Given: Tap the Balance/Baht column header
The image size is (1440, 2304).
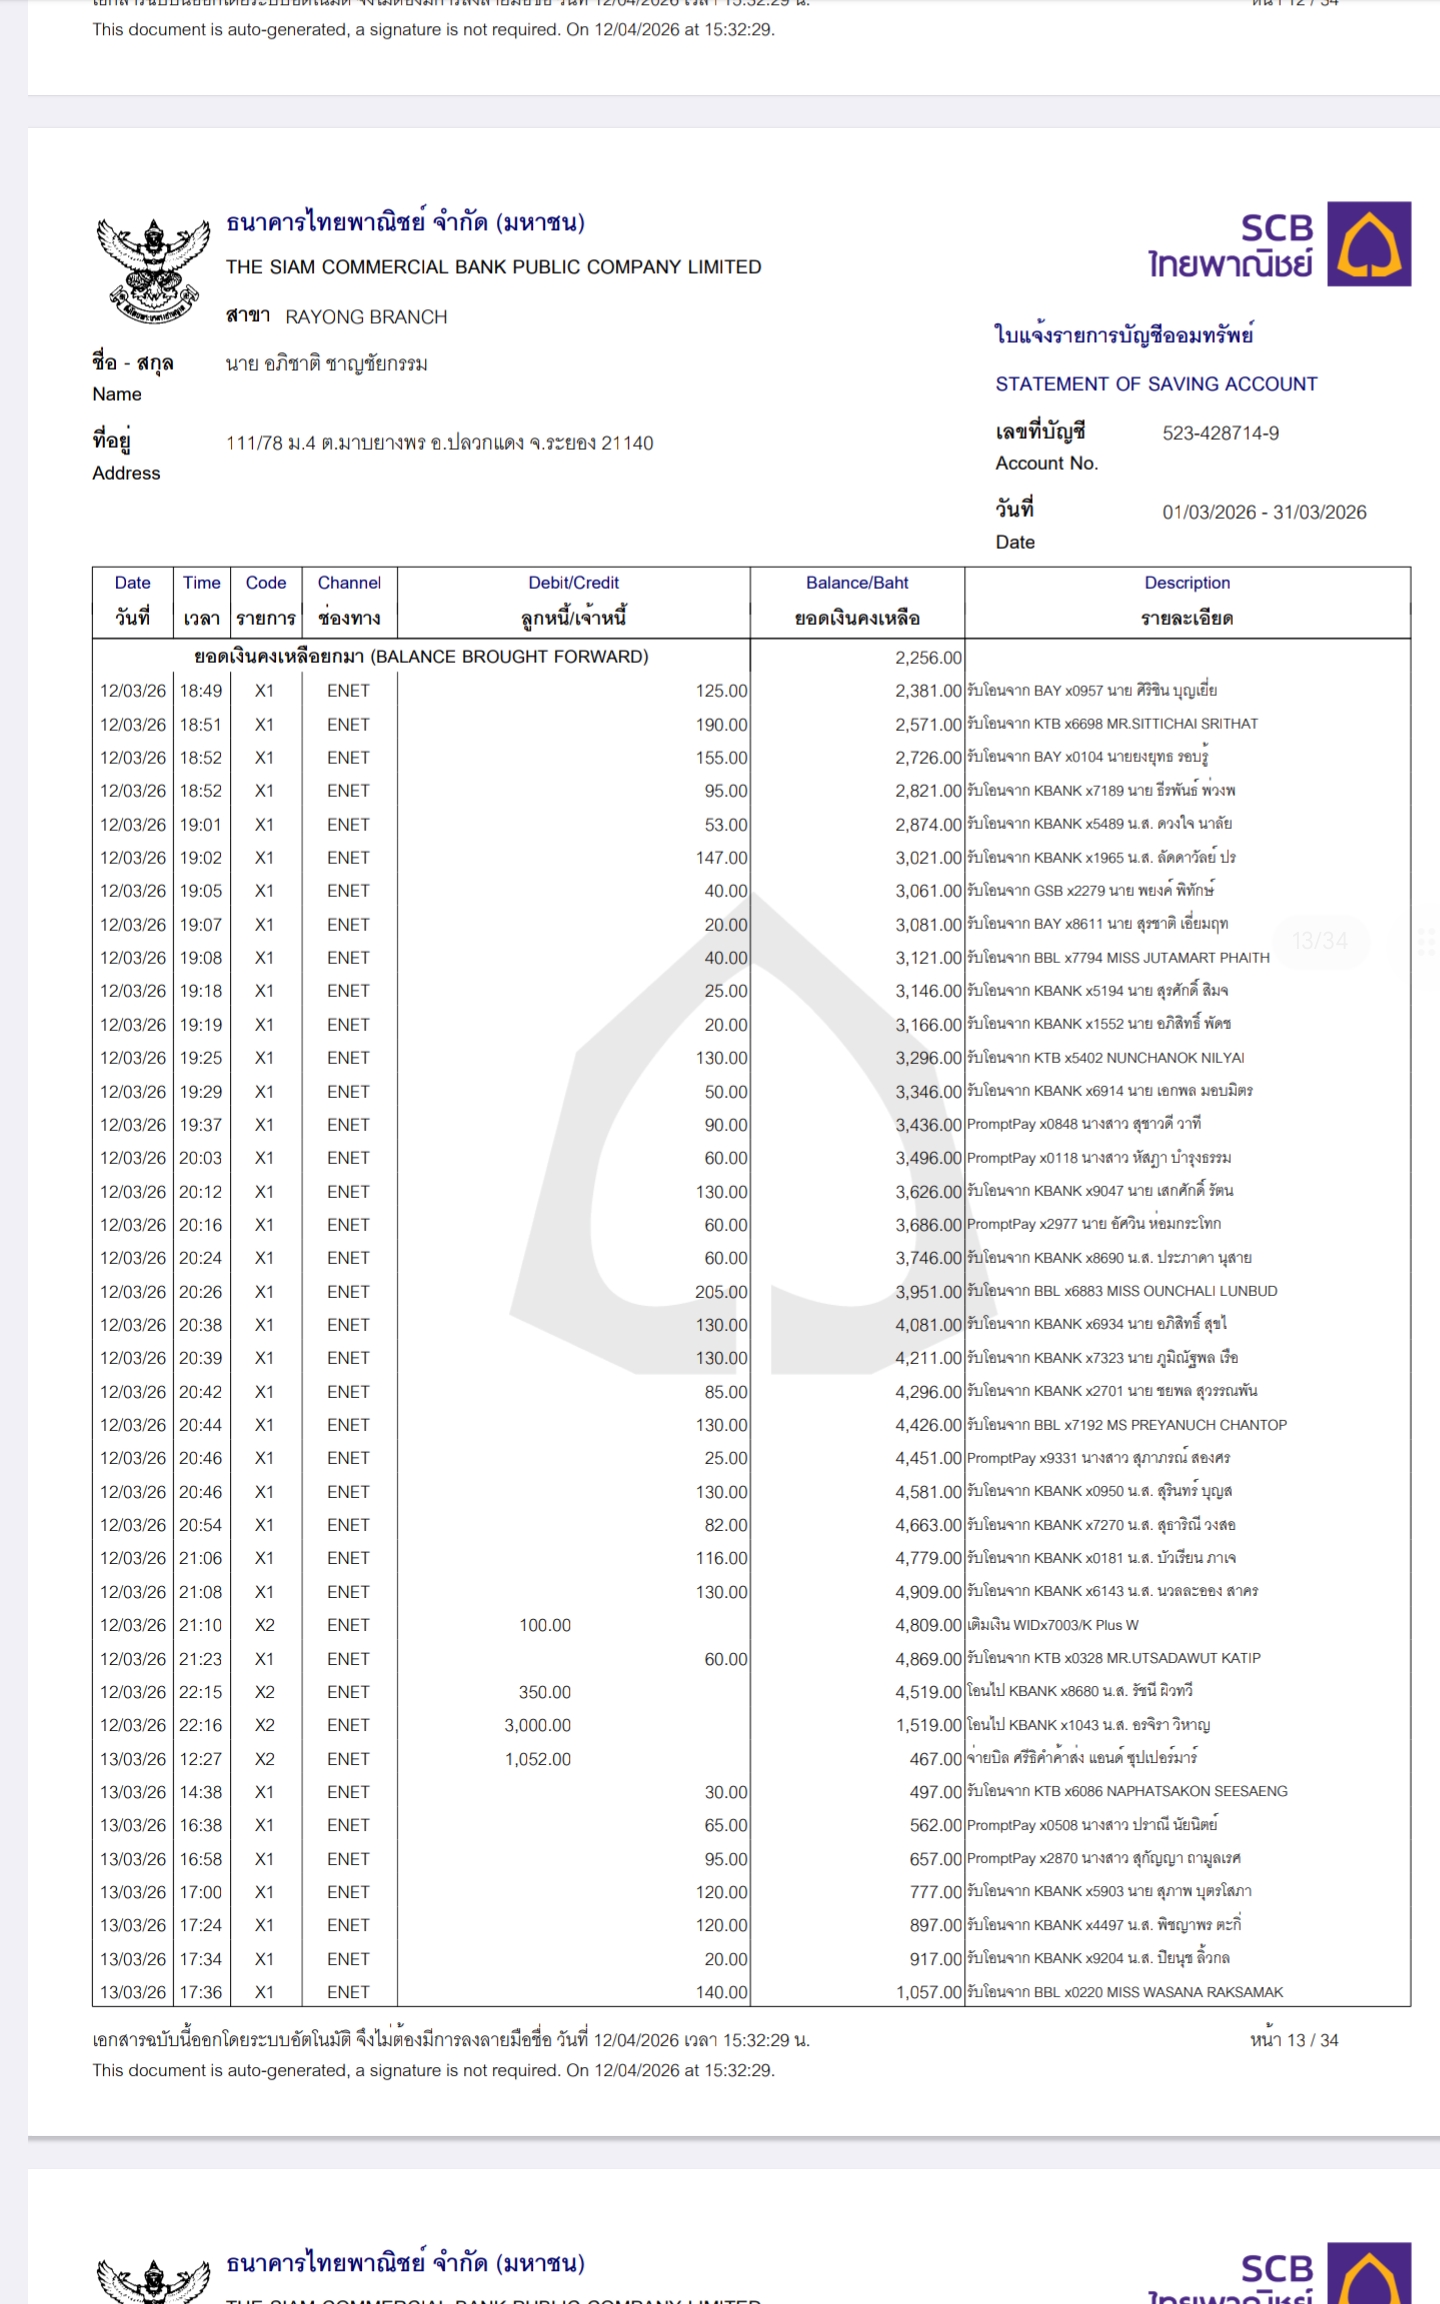Looking at the screenshot, I should [857, 600].
